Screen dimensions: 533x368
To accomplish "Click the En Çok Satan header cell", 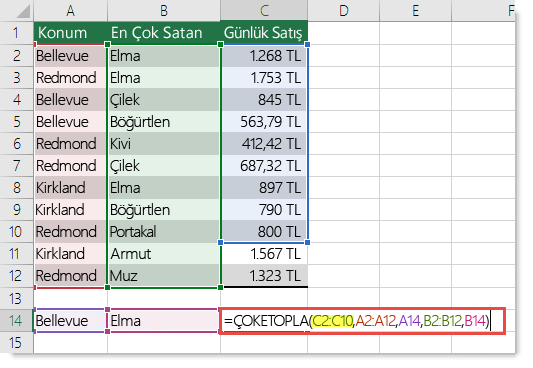I will (x=164, y=33).
